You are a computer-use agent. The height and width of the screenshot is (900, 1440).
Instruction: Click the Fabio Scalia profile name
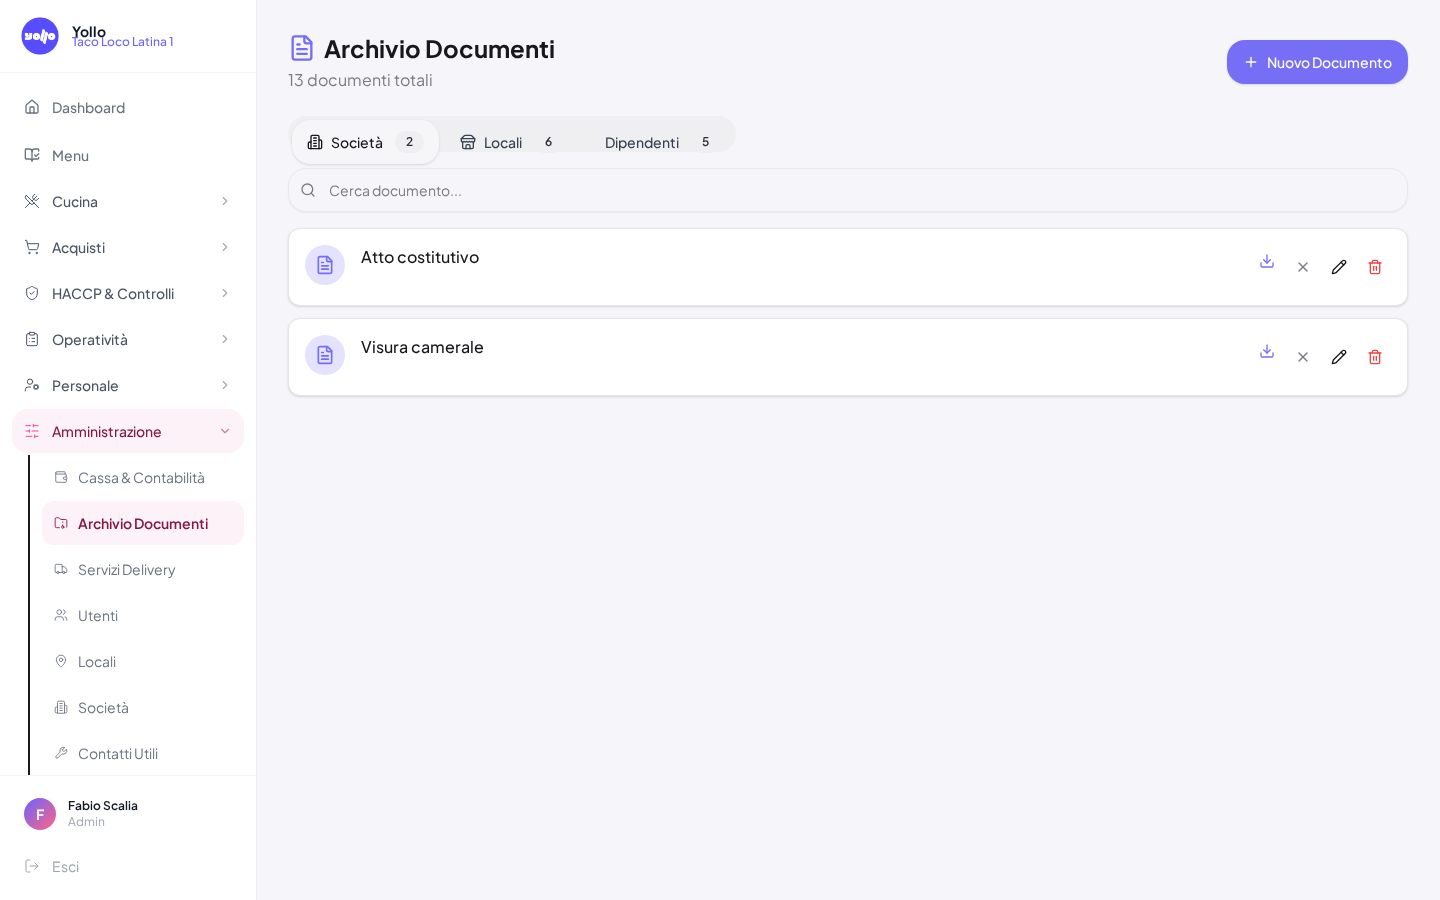pos(103,806)
